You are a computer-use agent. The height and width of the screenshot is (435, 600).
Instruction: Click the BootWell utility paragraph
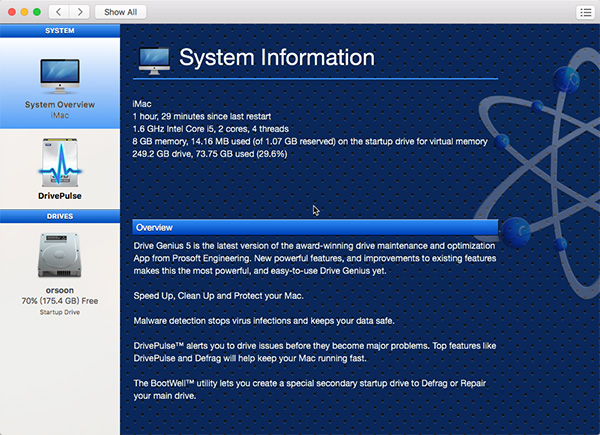point(310,389)
